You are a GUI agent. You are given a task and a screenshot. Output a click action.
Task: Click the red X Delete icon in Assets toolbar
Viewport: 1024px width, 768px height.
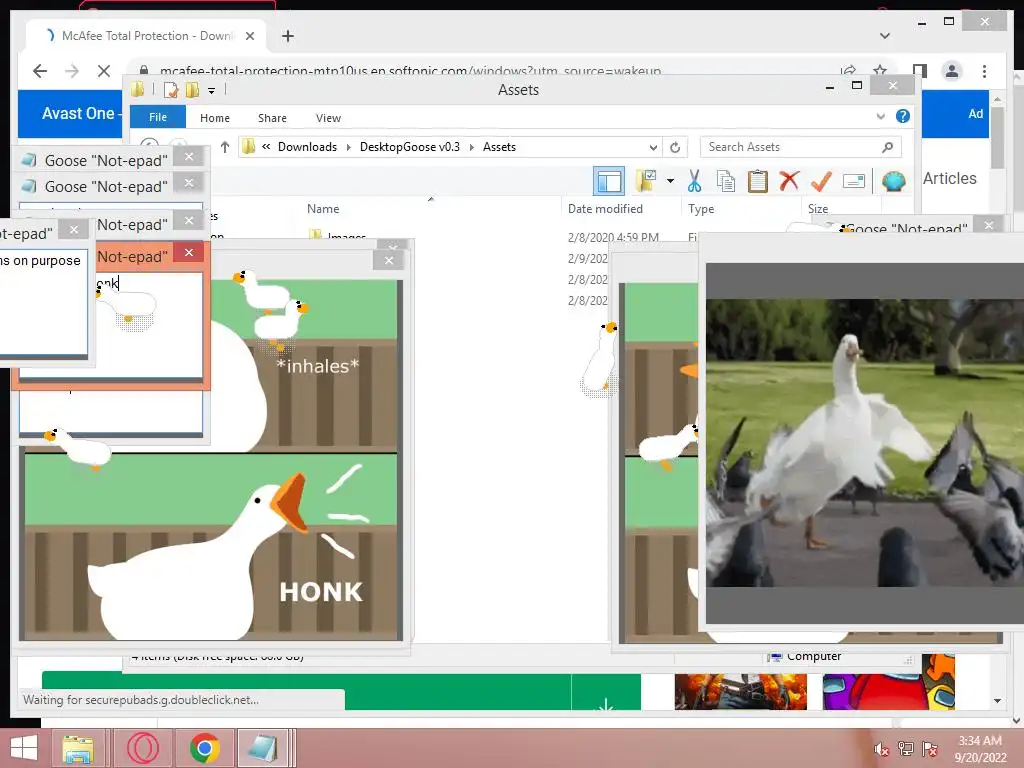point(789,180)
